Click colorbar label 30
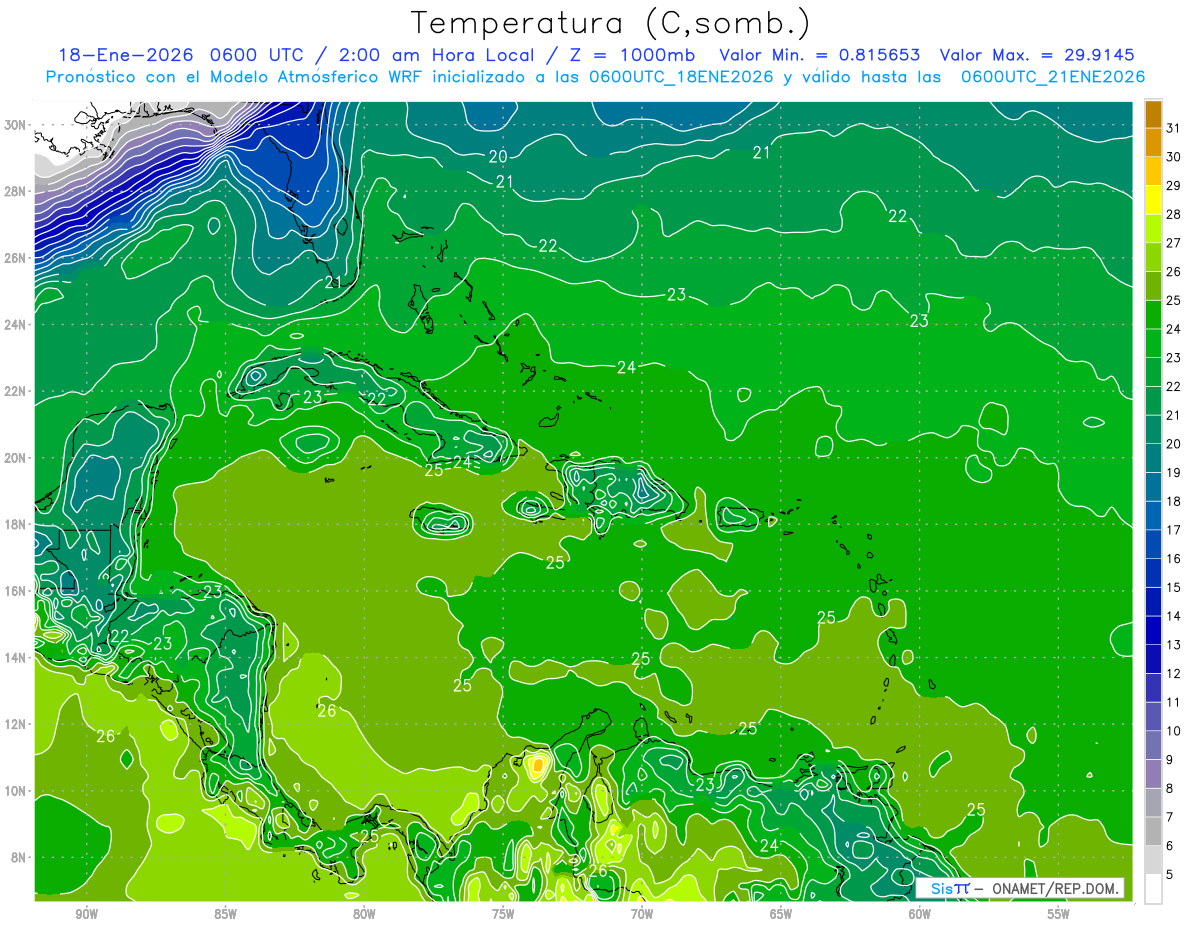The width and height of the screenshot is (1200, 927). click(x=1174, y=156)
